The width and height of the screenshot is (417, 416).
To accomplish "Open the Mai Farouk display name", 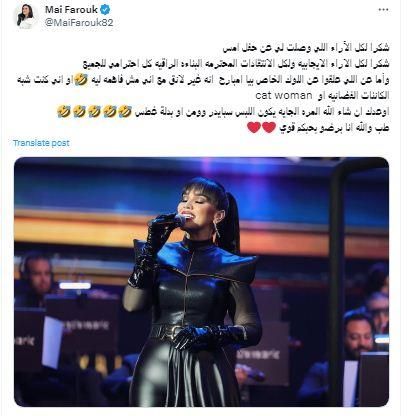I will pyautogui.click(x=71, y=10).
